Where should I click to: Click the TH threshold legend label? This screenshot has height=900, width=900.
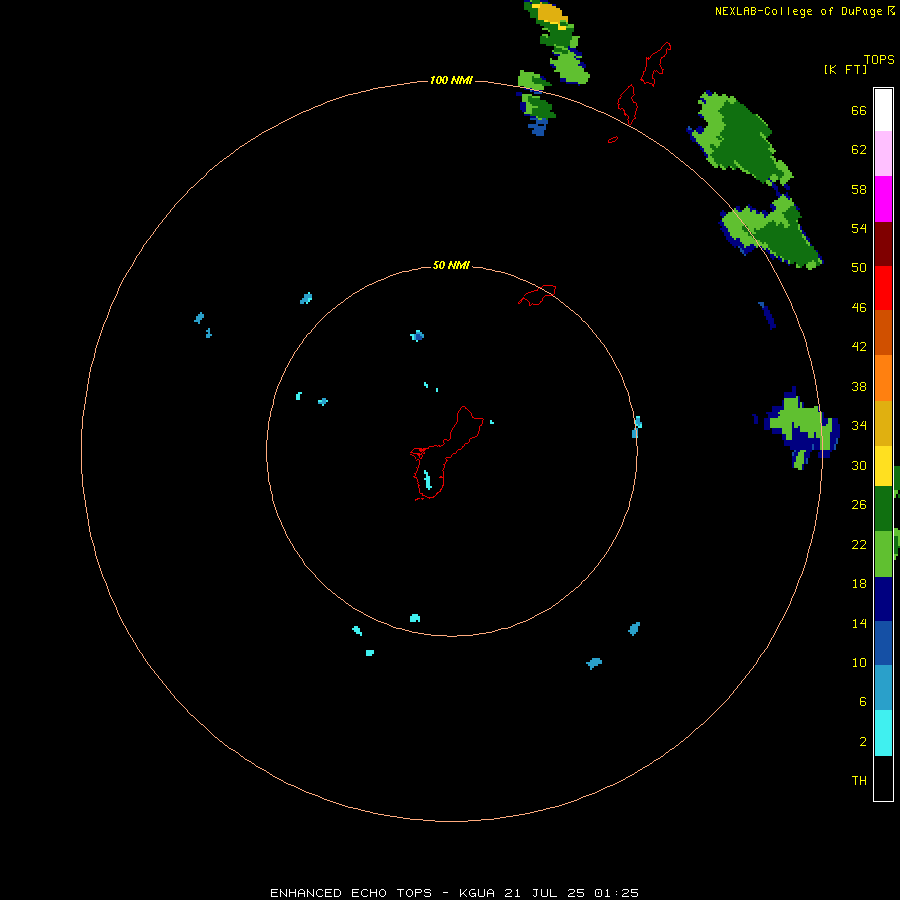pyautogui.click(x=859, y=781)
